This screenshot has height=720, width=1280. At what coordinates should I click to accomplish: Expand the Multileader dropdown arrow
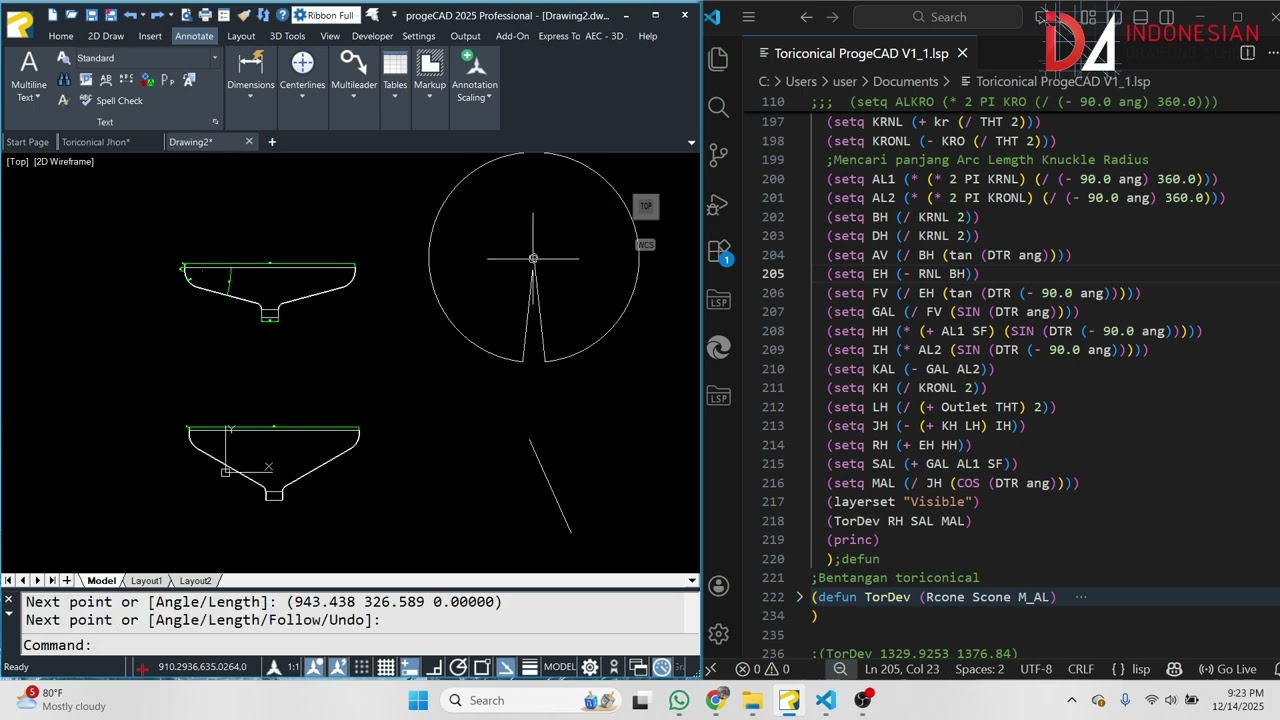coord(354,97)
